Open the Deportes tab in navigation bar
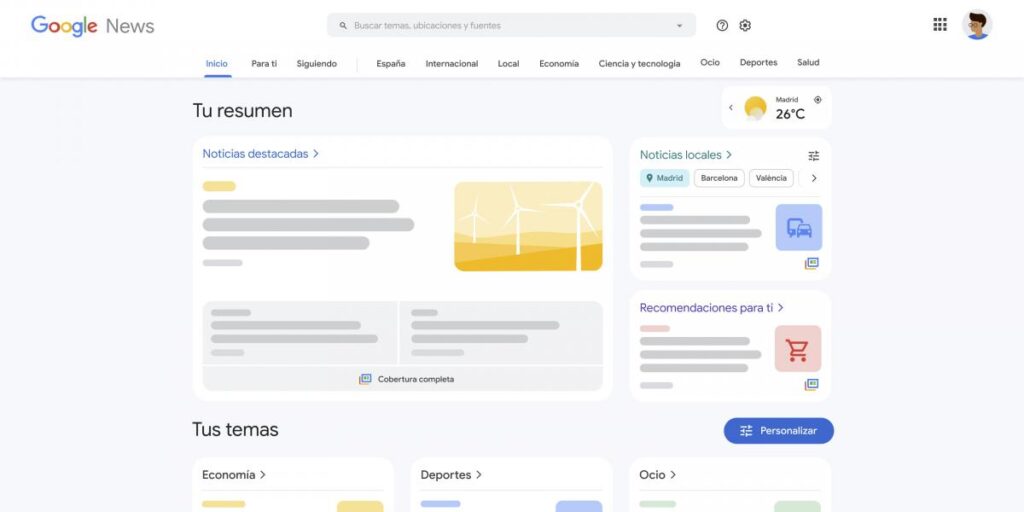The image size is (1024, 512). click(758, 62)
